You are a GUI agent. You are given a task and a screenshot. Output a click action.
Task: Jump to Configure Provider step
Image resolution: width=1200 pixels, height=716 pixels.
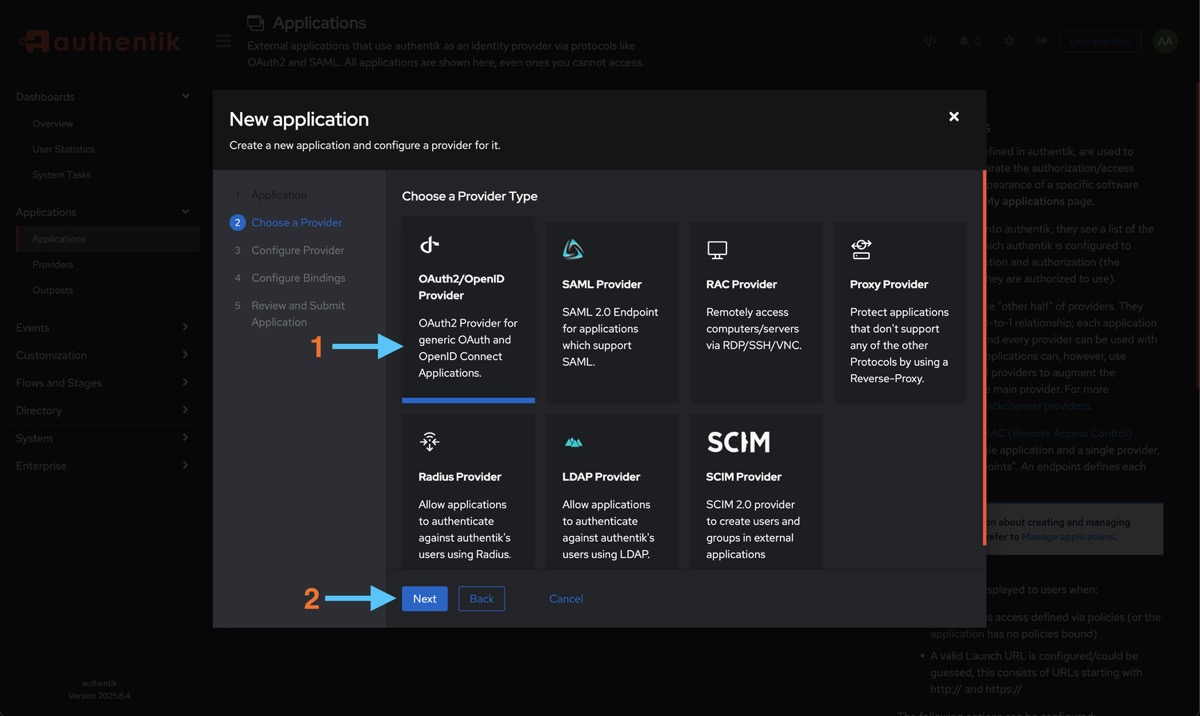(297, 250)
